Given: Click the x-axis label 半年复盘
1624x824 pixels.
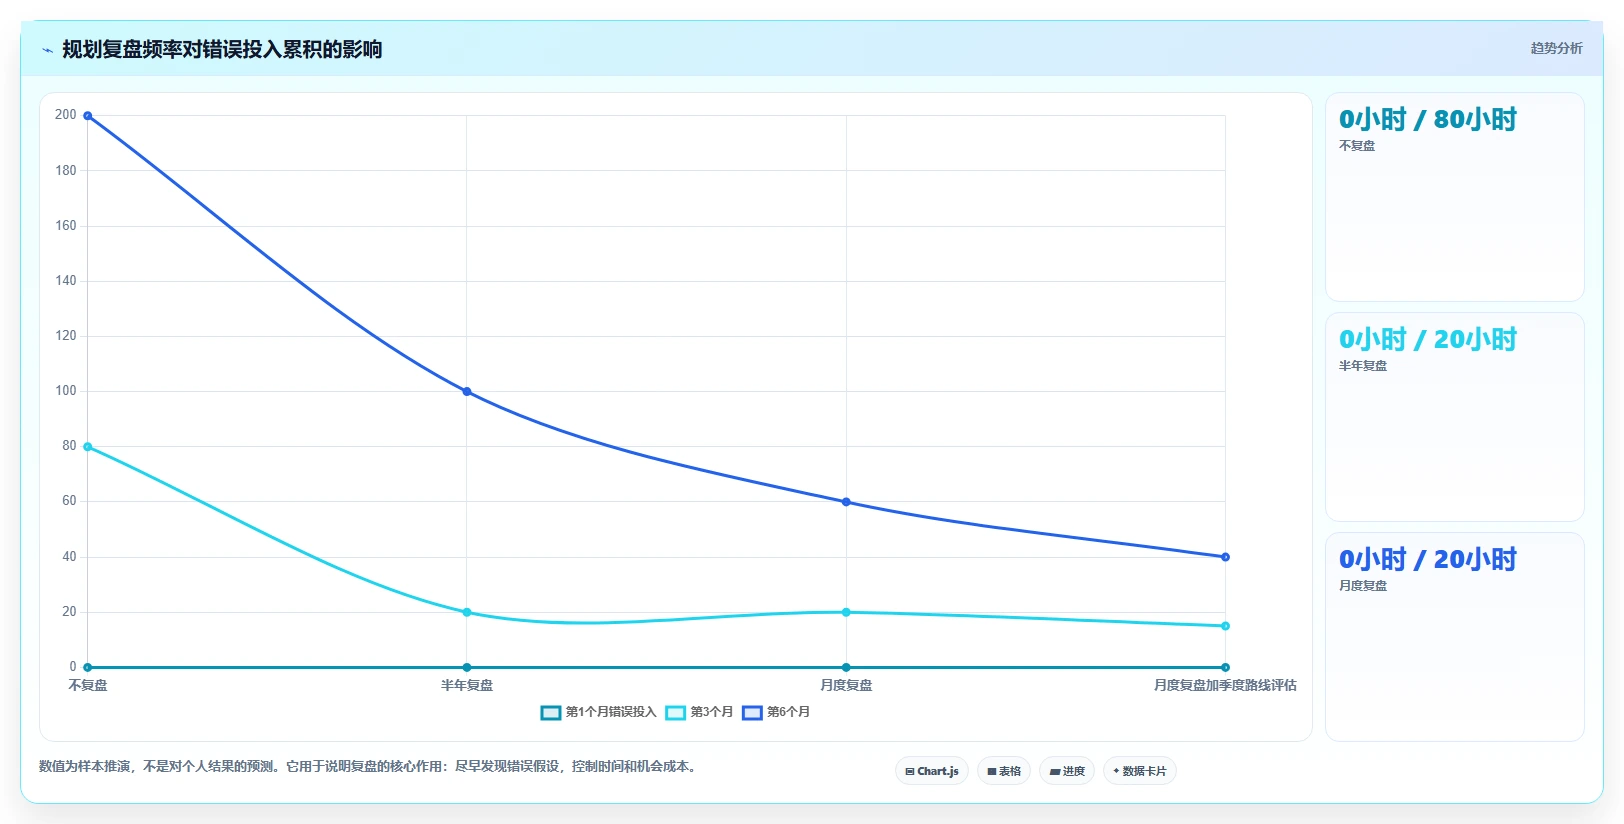Looking at the screenshot, I should click(467, 685).
